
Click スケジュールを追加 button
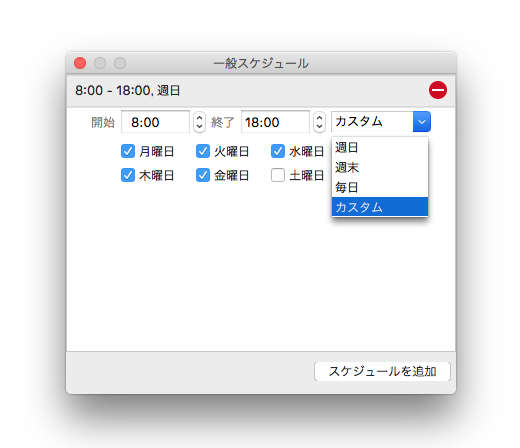pyautogui.click(x=382, y=371)
